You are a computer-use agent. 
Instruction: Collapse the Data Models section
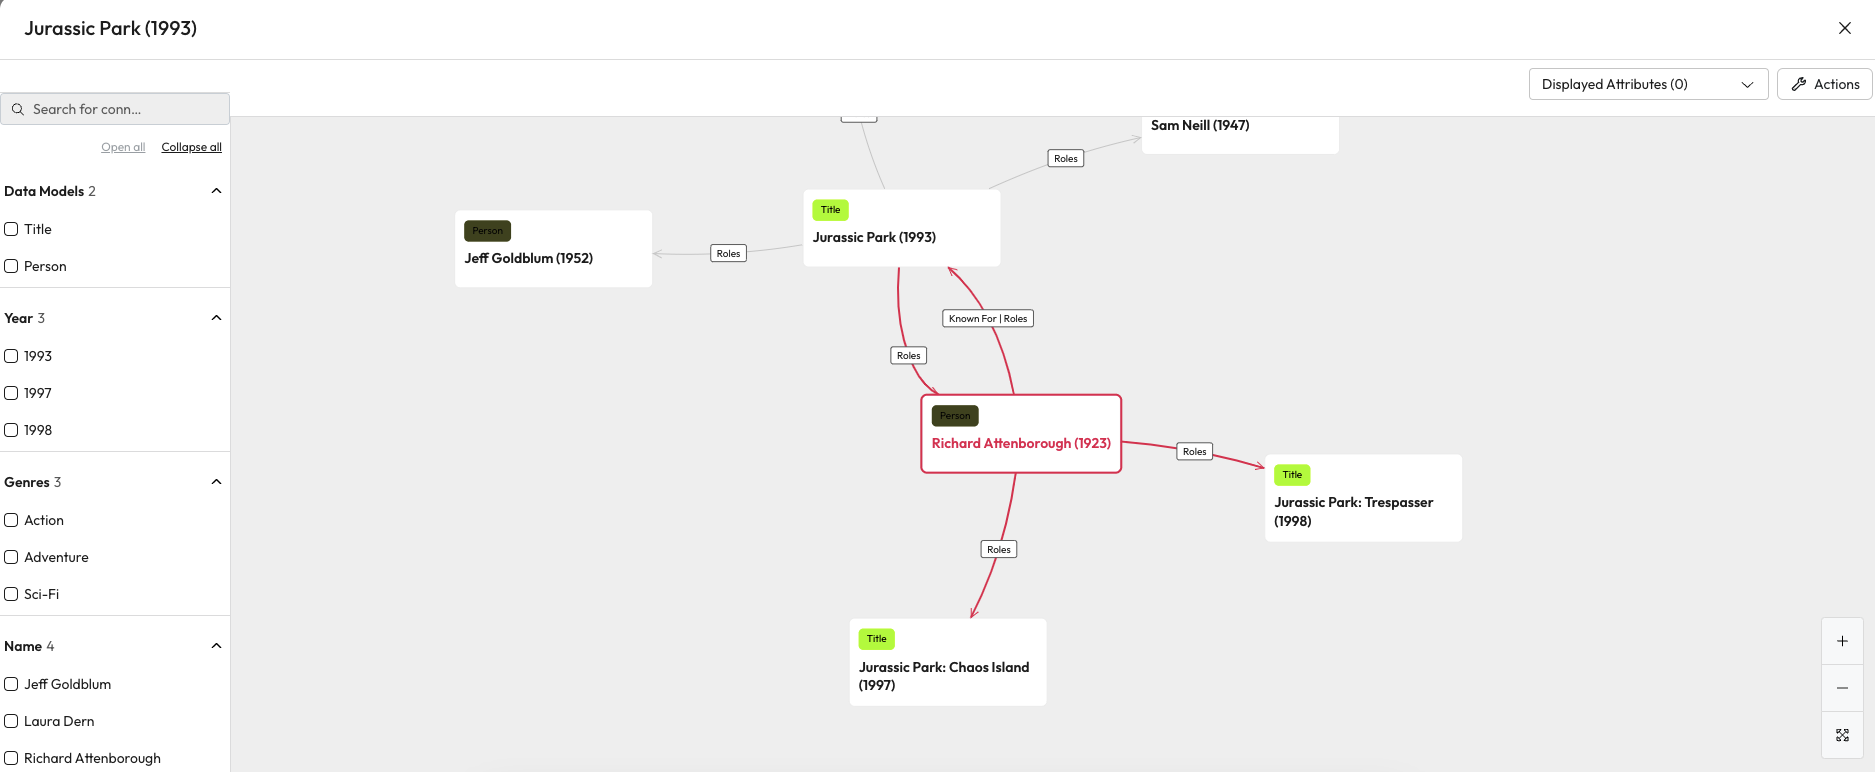216,191
